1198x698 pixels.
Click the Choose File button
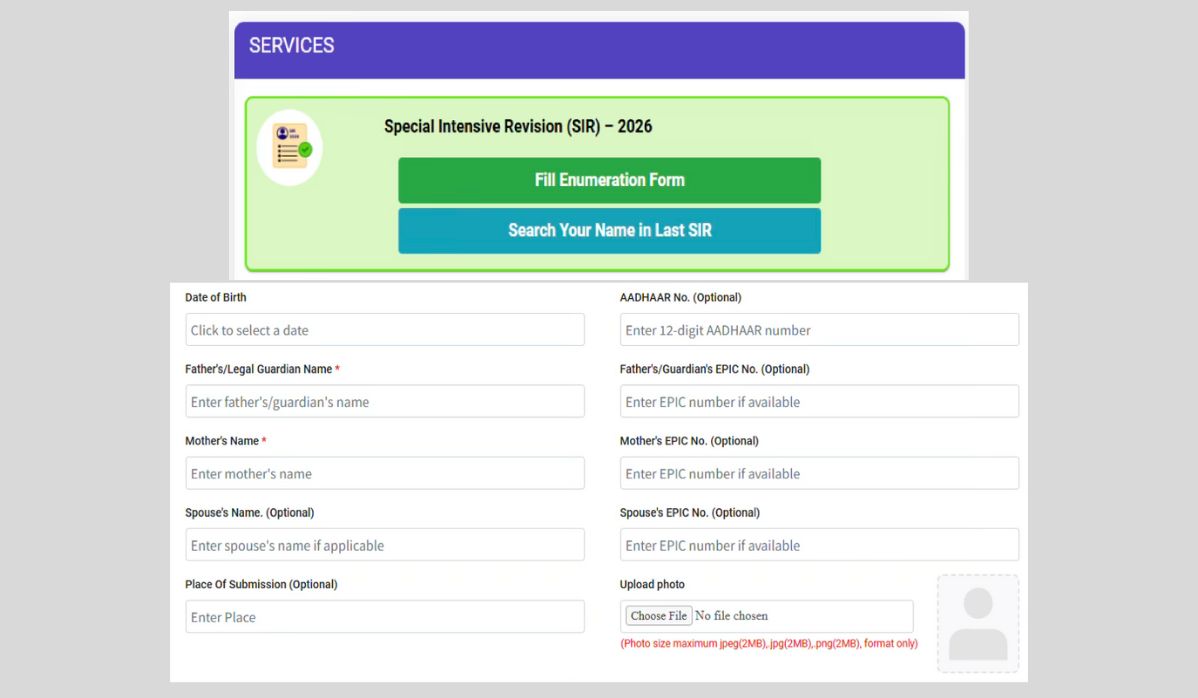(659, 616)
